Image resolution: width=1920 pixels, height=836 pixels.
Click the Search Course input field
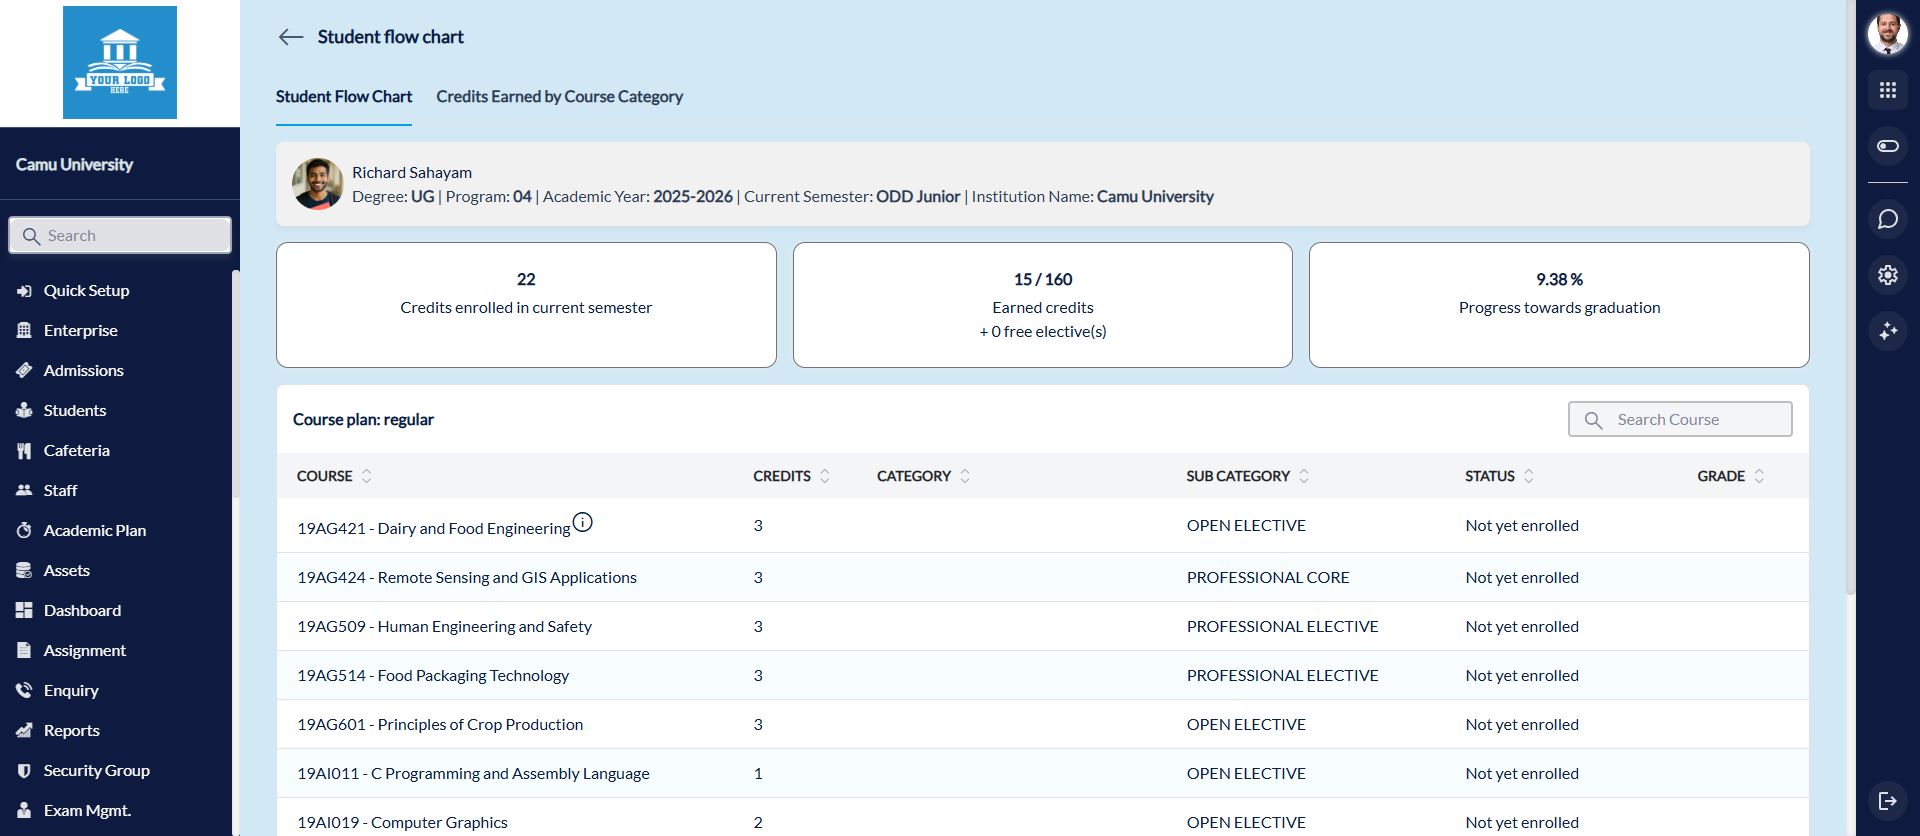point(1690,420)
